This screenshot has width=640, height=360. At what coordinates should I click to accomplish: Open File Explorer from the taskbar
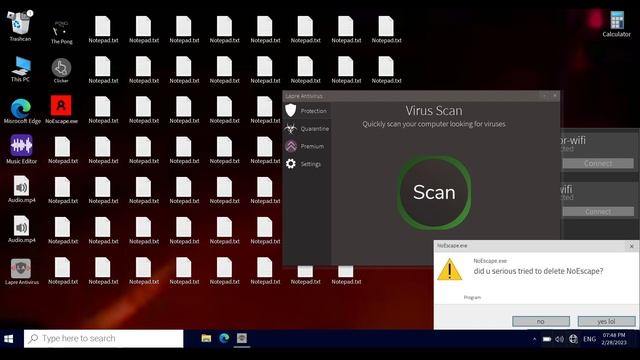coord(206,338)
